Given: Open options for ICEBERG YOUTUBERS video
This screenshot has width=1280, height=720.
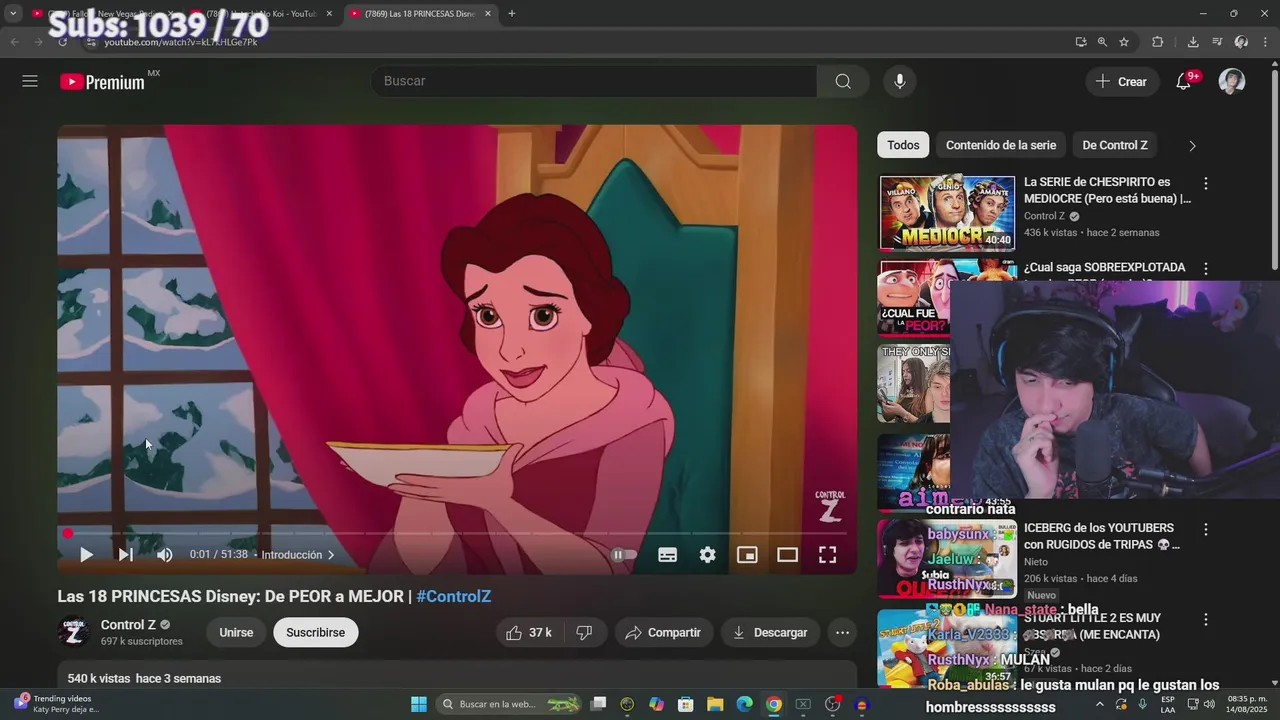Looking at the screenshot, I should click(1206, 529).
